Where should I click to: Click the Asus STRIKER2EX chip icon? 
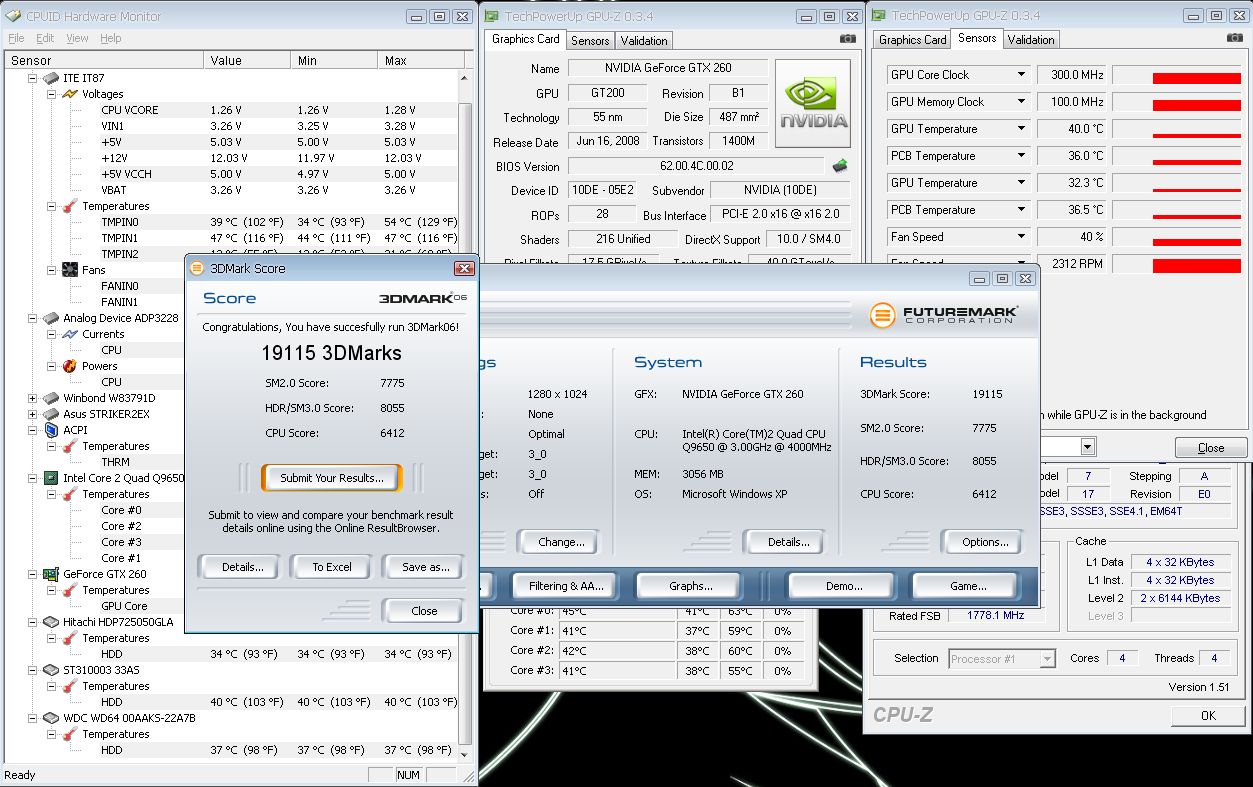coord(50,414)
